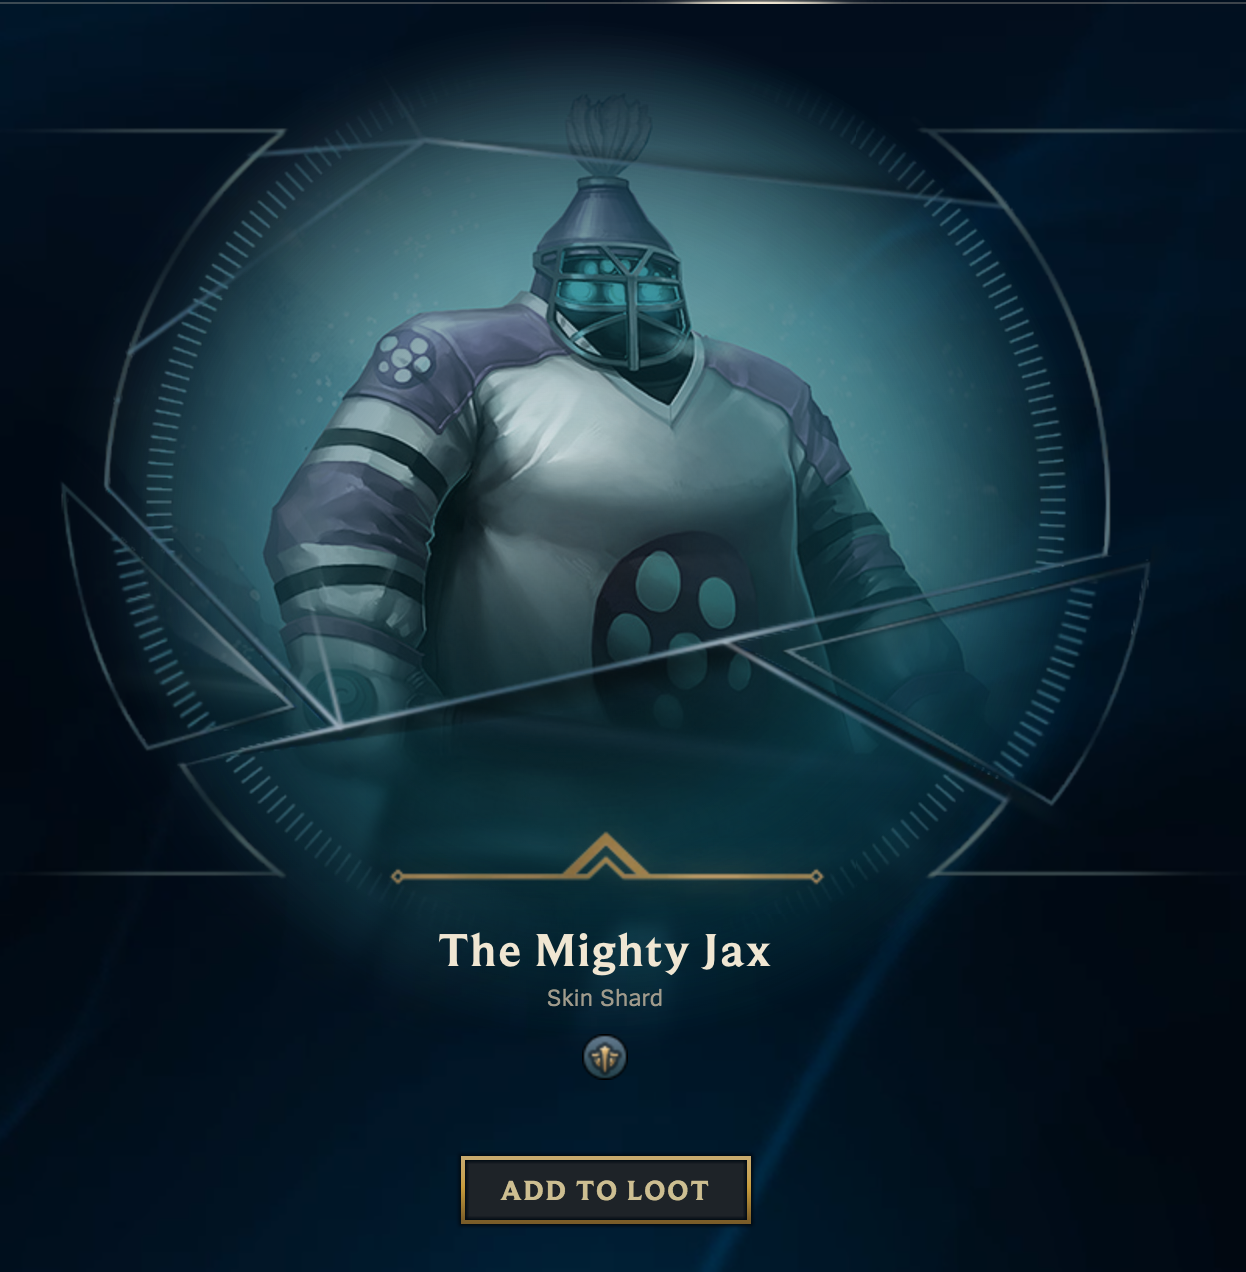Select the Skin Shard label
The image size is (1246, 1272).
(x=605, y=998)
